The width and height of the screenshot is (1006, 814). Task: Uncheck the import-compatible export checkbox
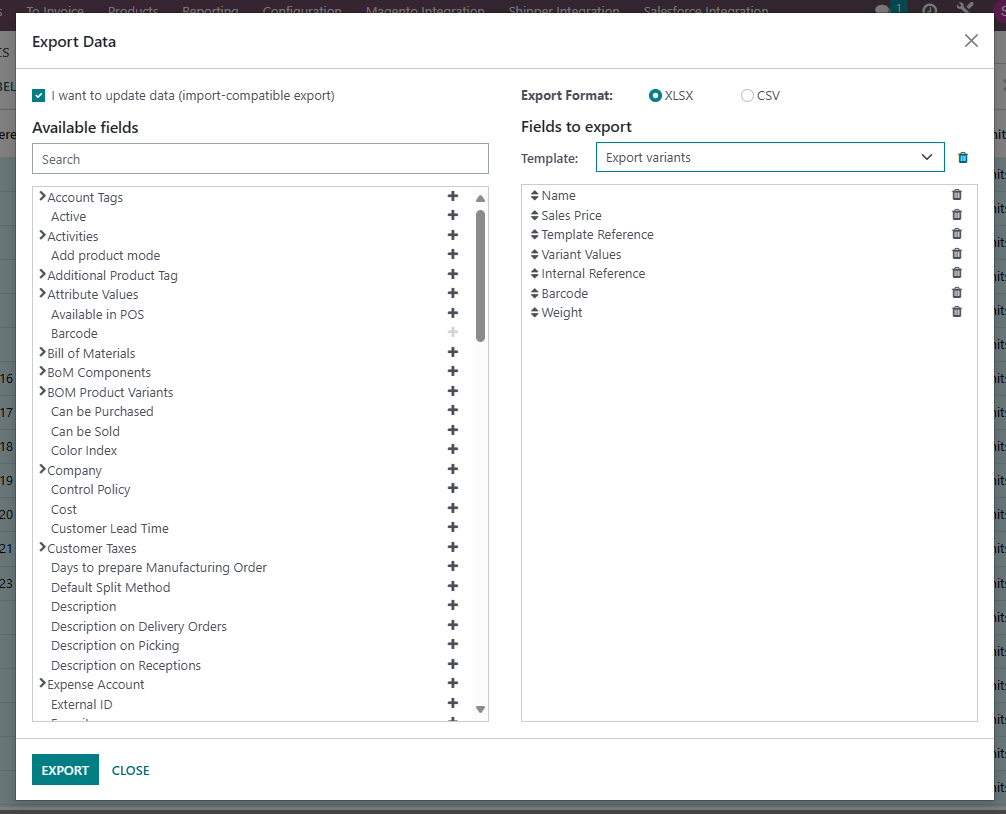pos(38,95)
